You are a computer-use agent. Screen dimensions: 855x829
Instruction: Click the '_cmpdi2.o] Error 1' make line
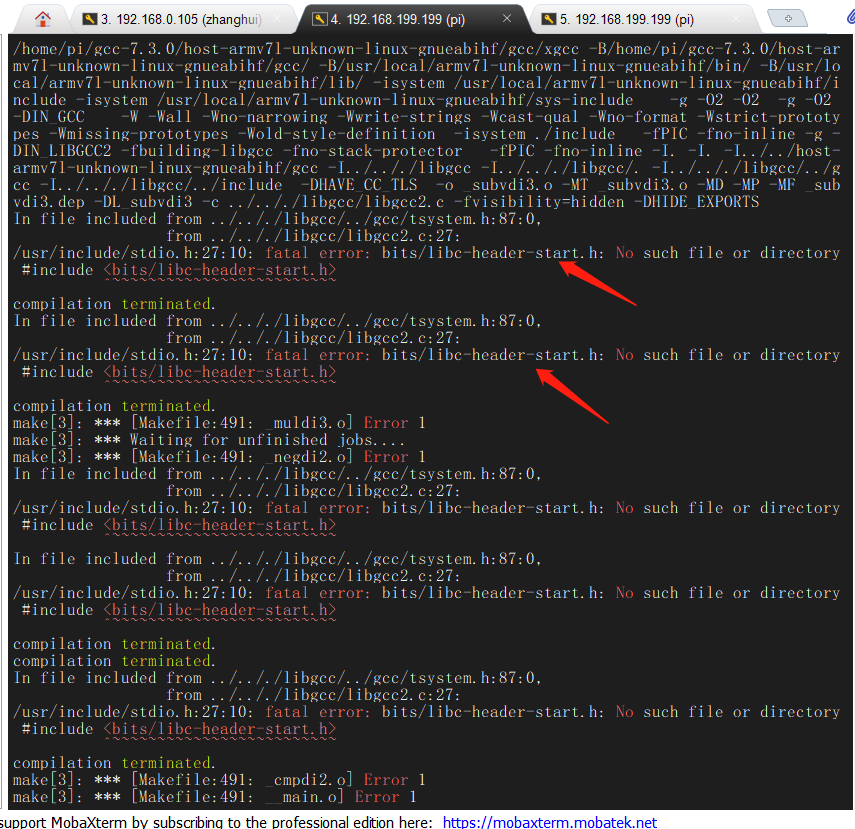[x=219, y=780]
